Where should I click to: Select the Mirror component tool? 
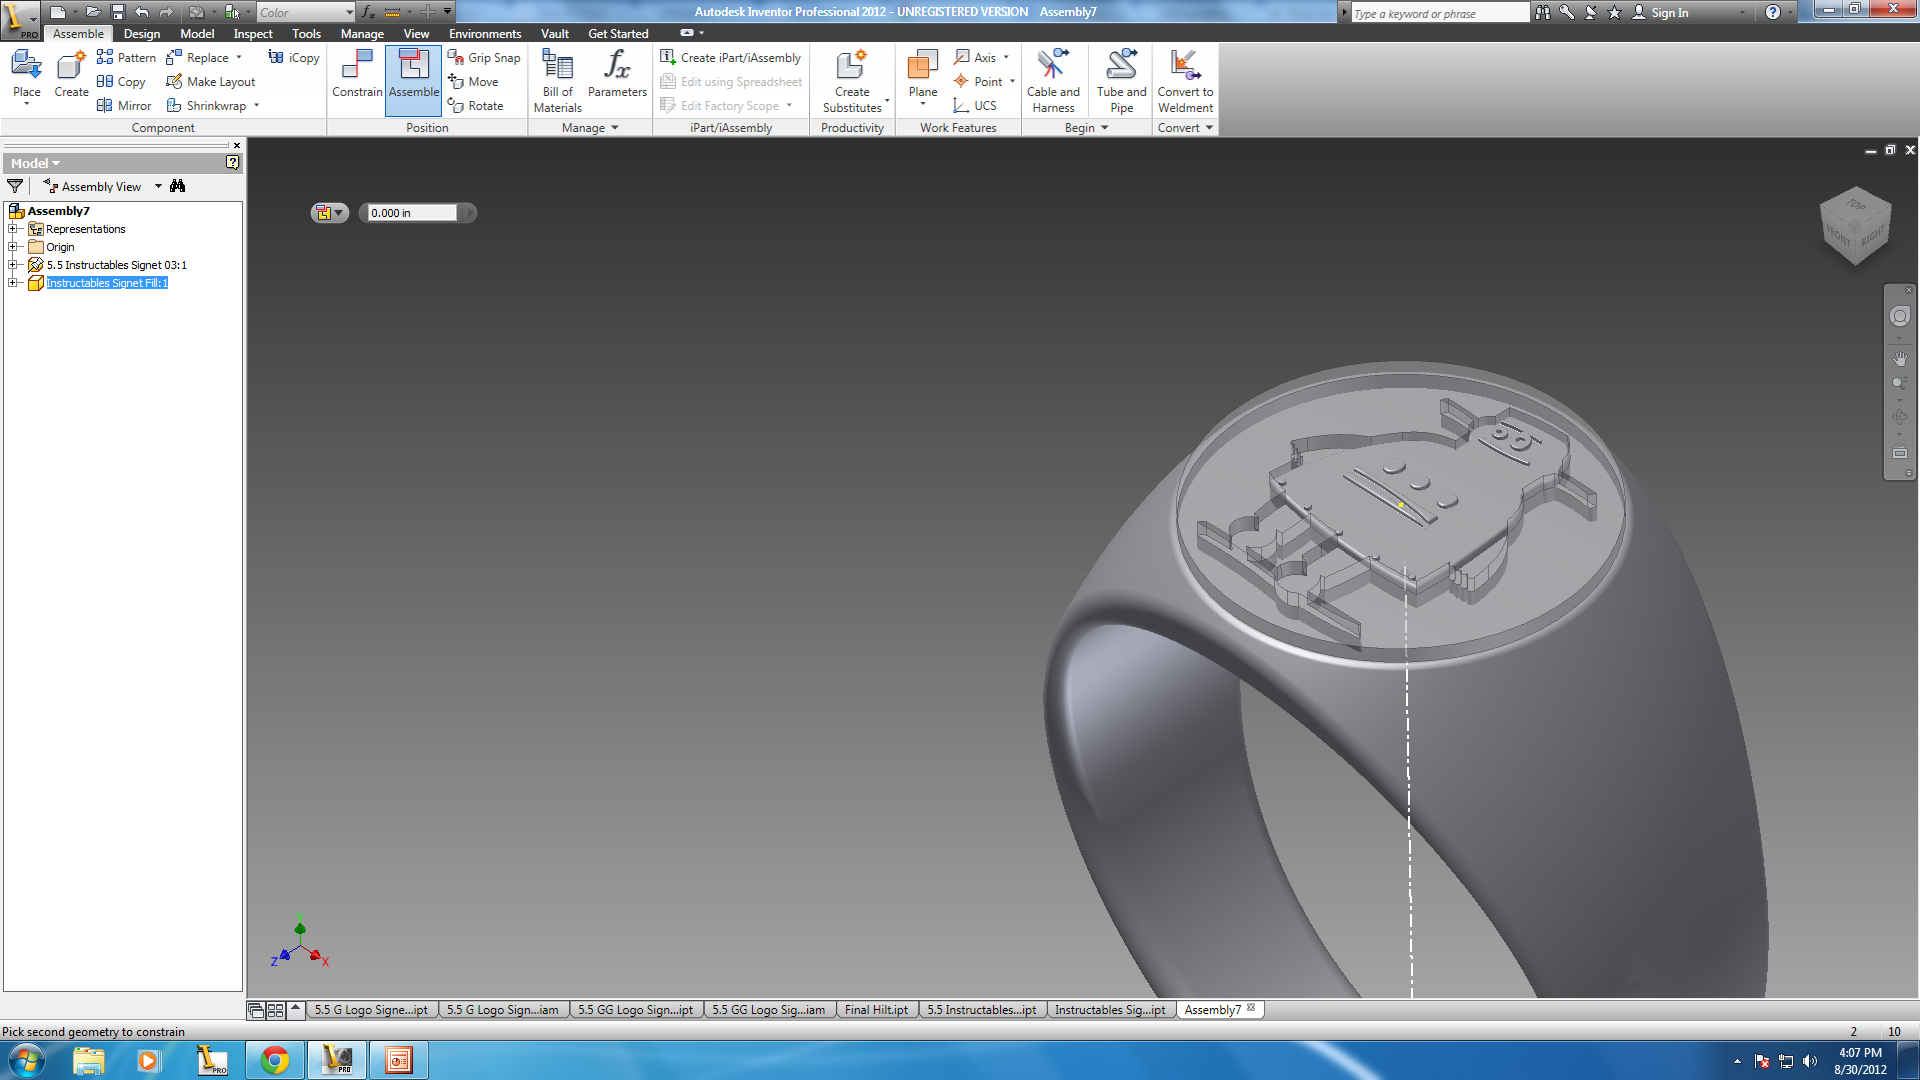tap(124, 106)
